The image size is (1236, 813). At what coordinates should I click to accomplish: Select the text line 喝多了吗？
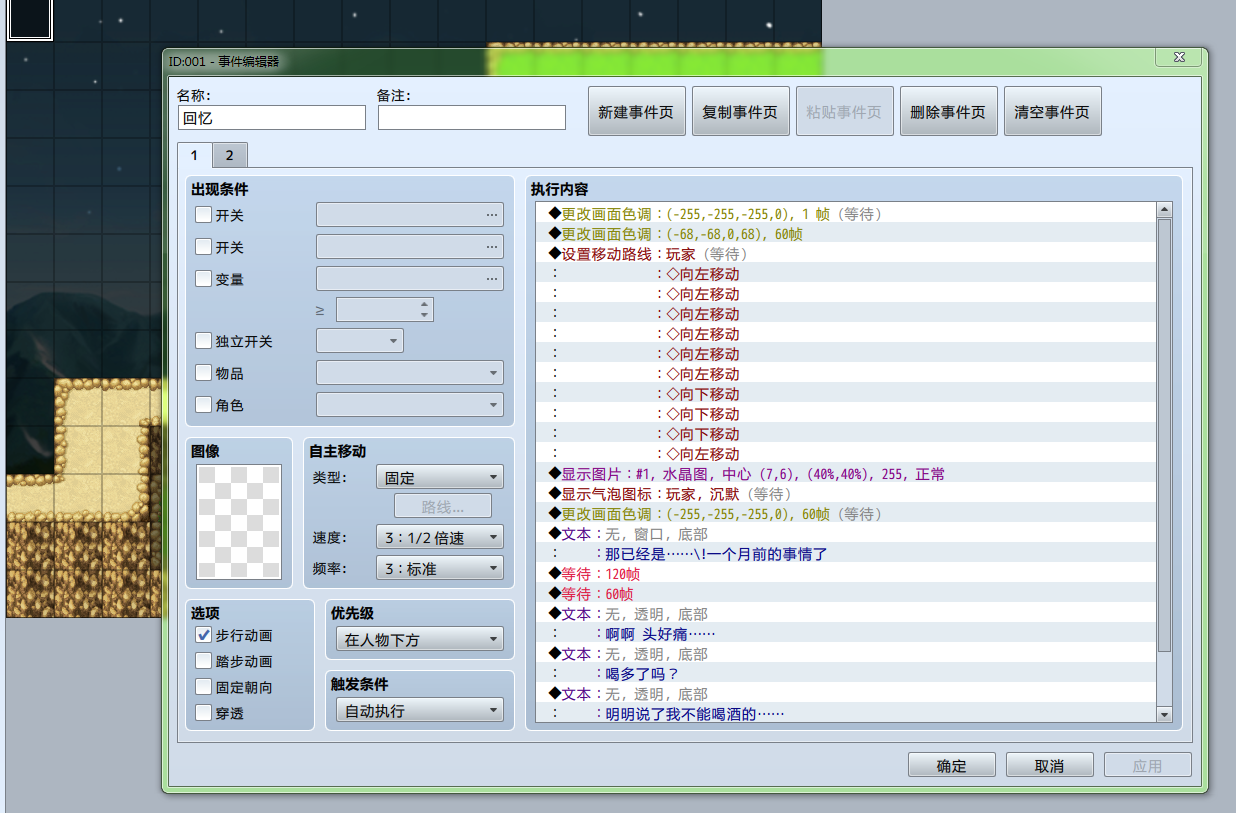845,674
